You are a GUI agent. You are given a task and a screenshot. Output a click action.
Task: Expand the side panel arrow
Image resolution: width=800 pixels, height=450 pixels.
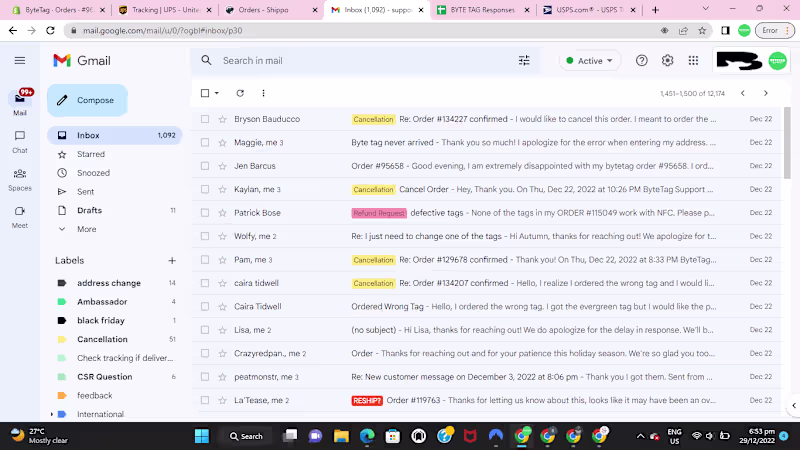pyautogui.click(x=794, y=406)
